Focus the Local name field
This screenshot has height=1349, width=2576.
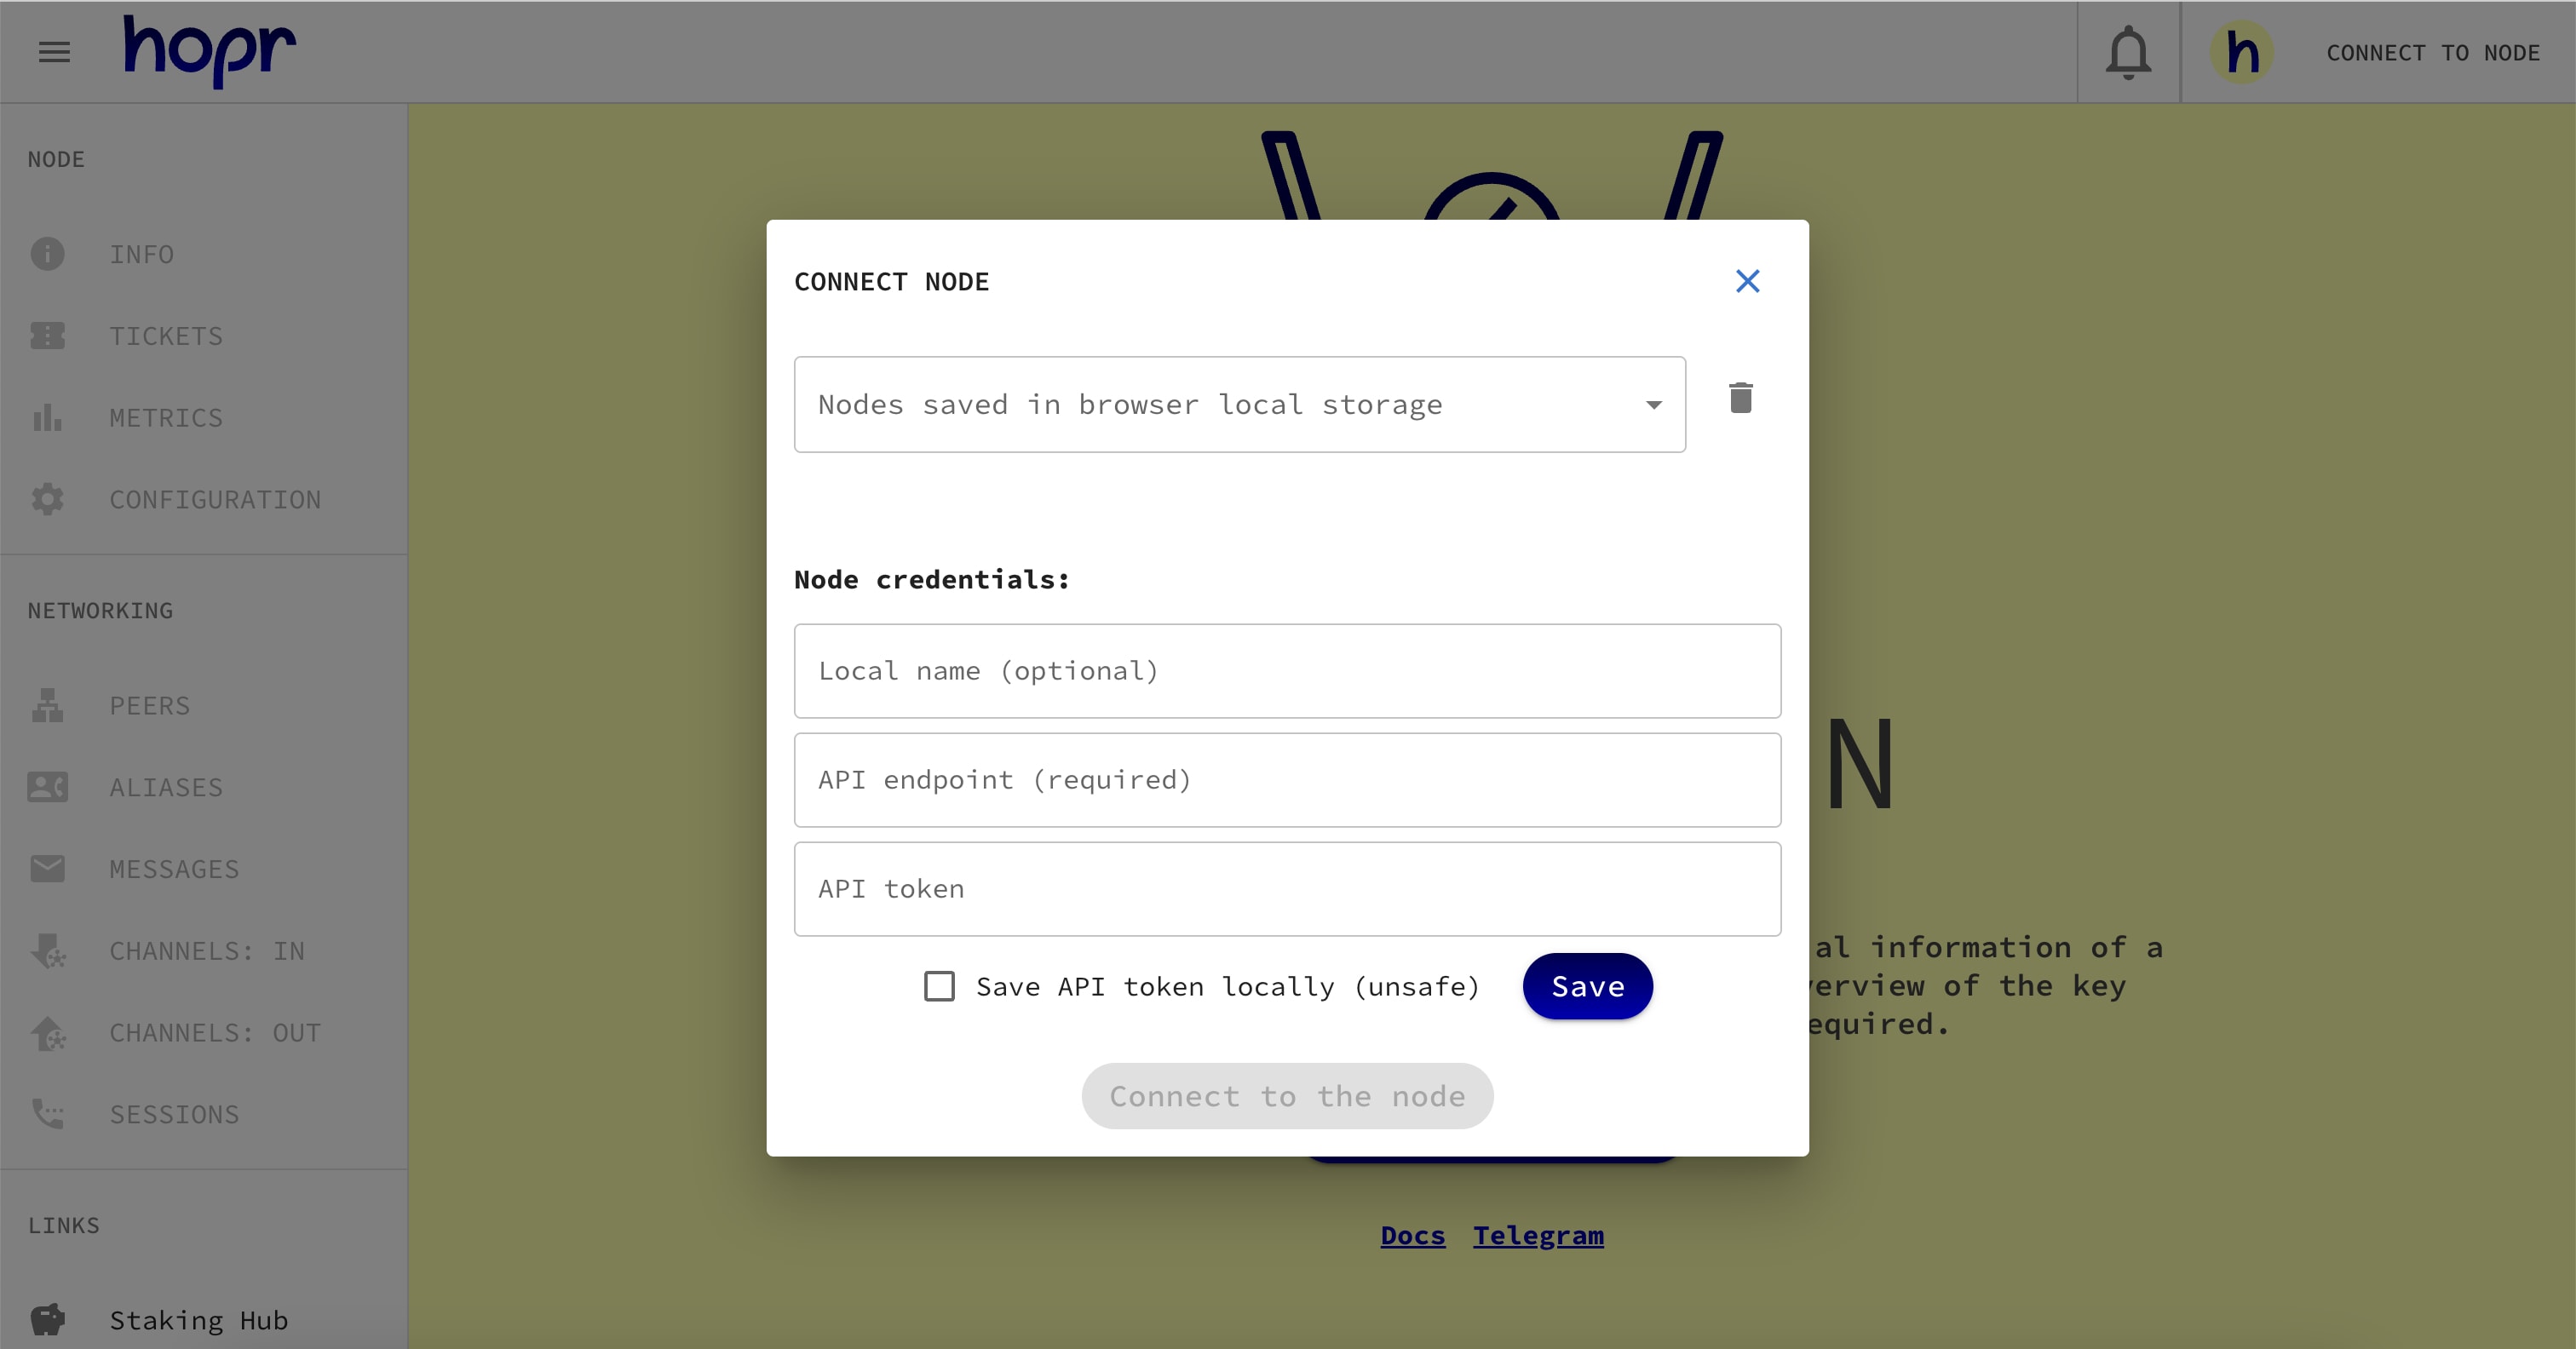pos(1287,671)
